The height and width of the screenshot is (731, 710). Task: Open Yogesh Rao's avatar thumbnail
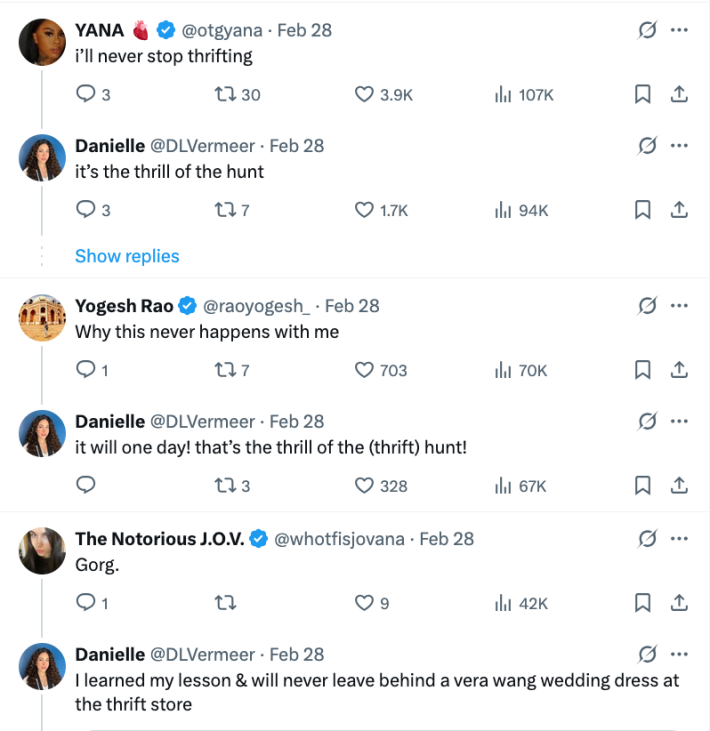[43, 317]
